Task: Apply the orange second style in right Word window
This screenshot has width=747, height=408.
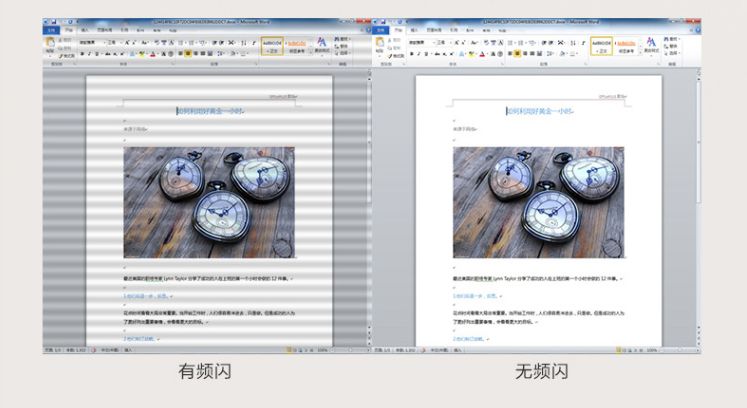Action: [x=626, y=46]
